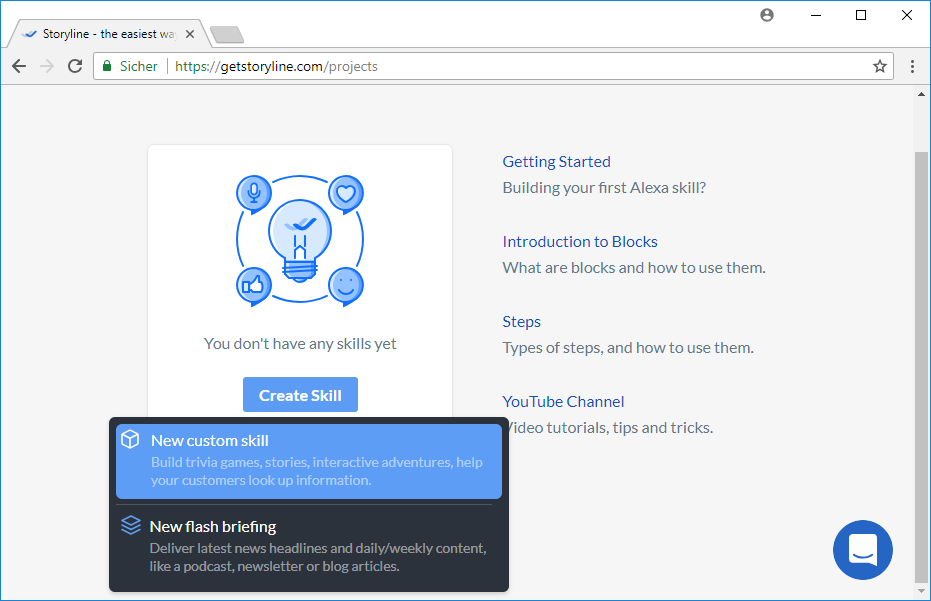Click the chat support bubble icon
Screen dimensions: 931x601
click(x=862, y=549)
